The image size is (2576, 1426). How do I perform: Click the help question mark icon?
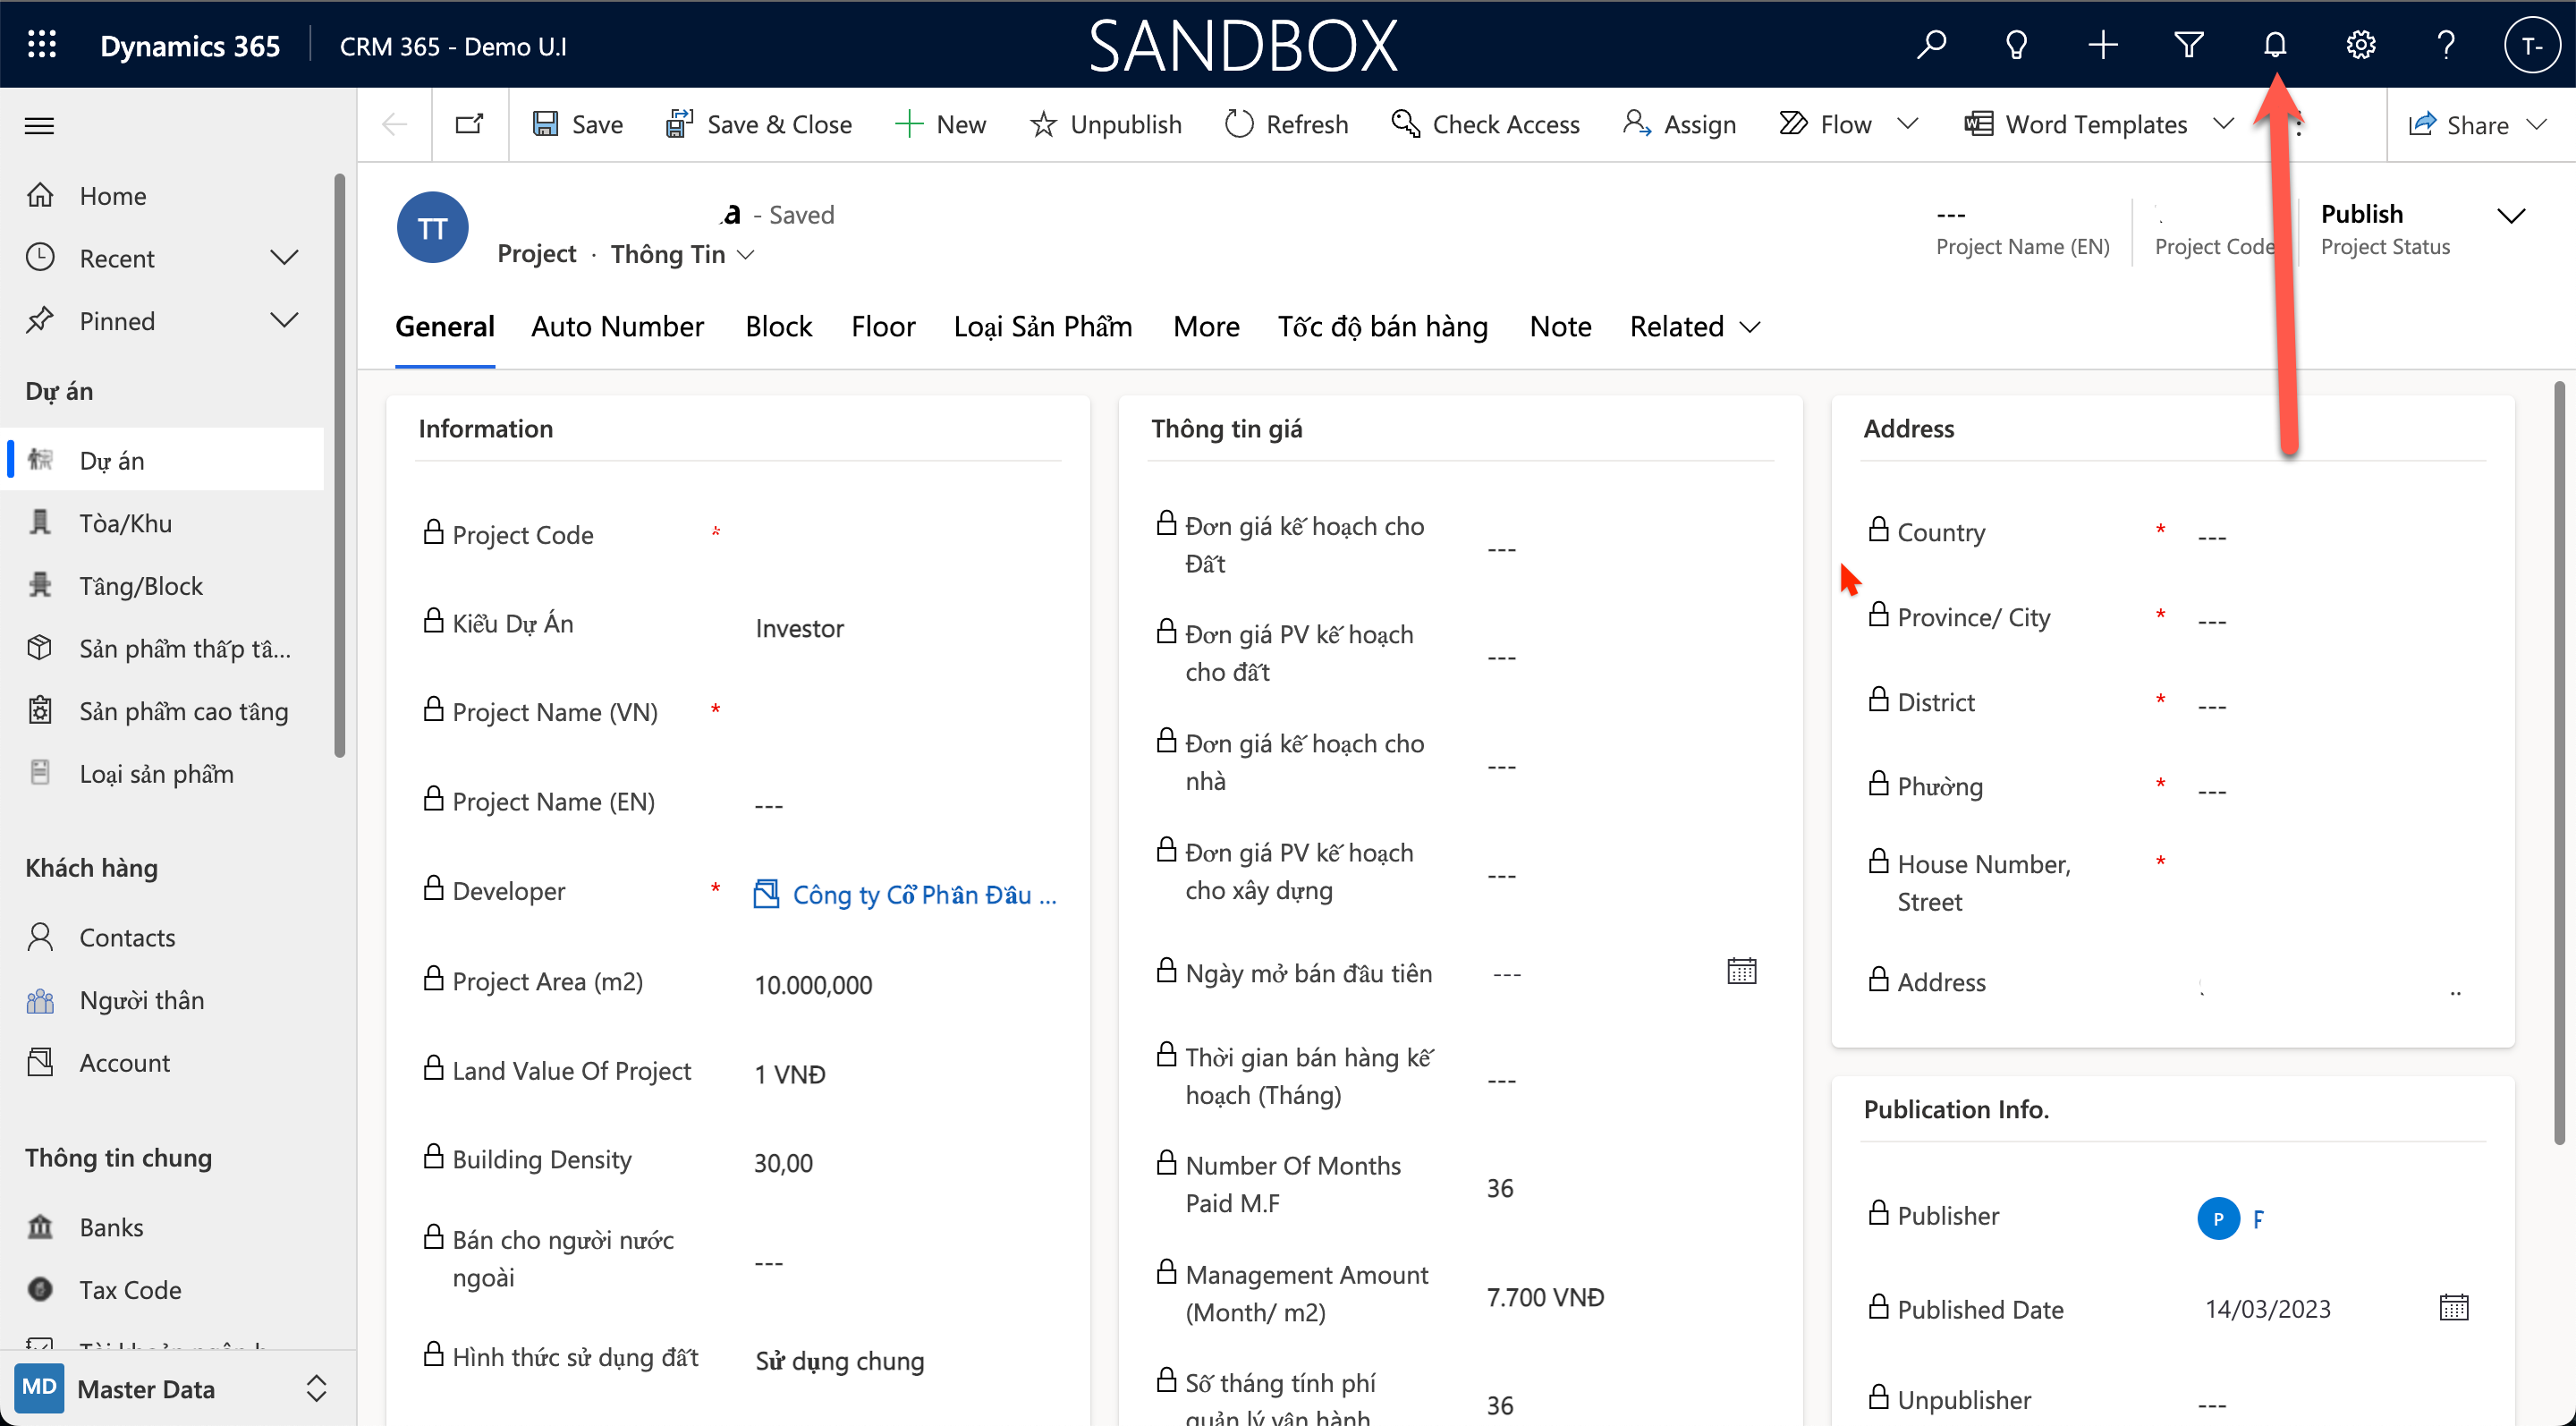point(2446,45)
